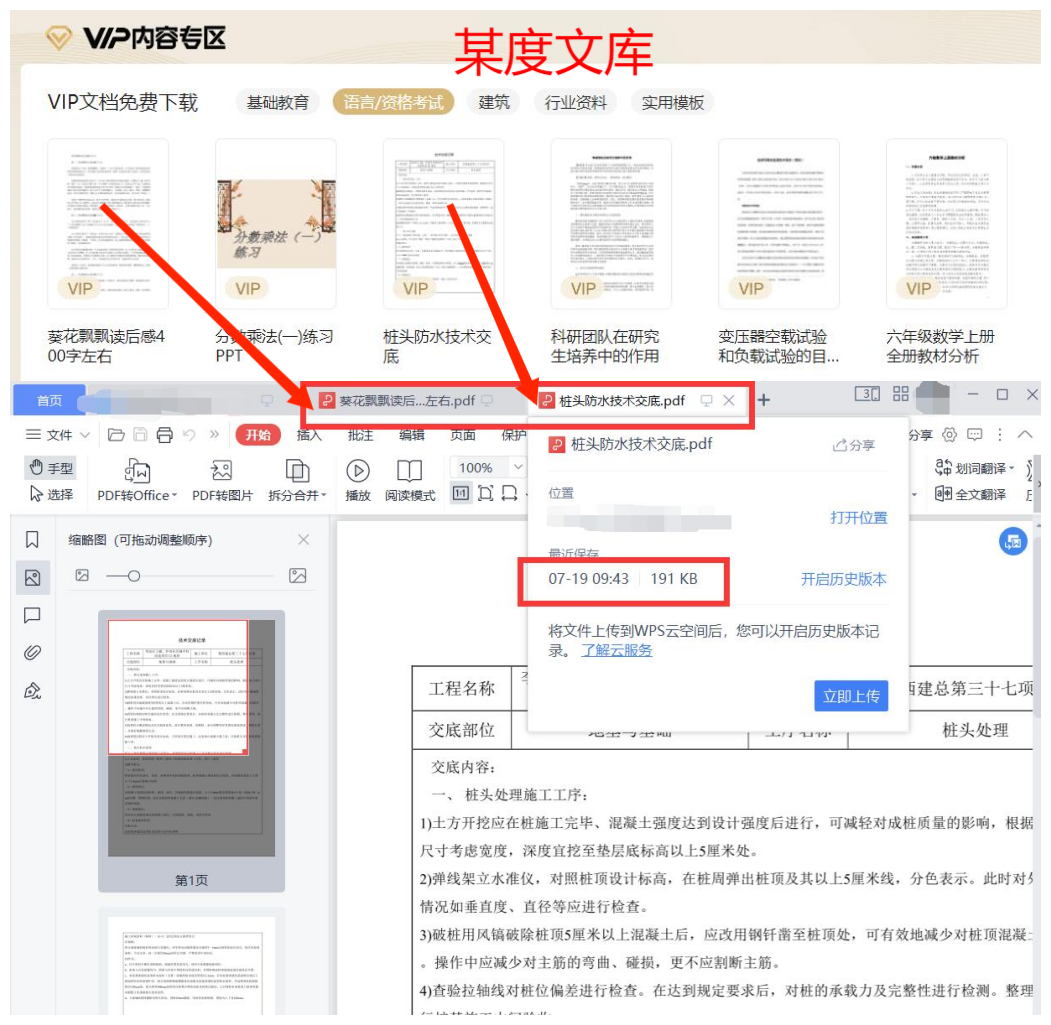
Task: Go to the 首页 home tab
Action: [x=49, y=400]
